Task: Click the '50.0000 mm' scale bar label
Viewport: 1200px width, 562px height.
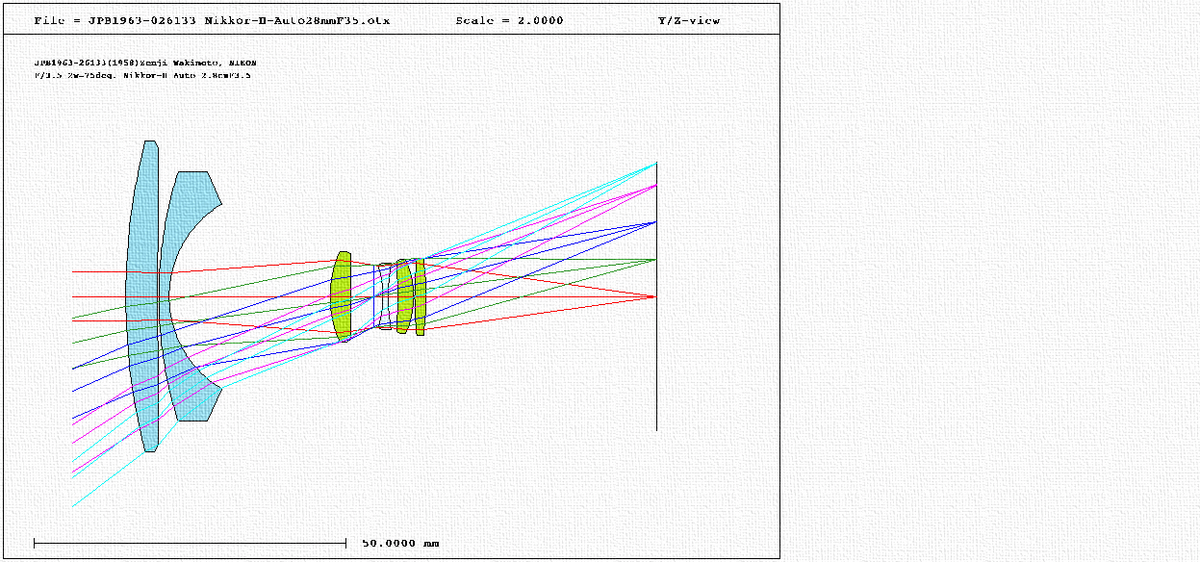Action: [x=400, y=543]
